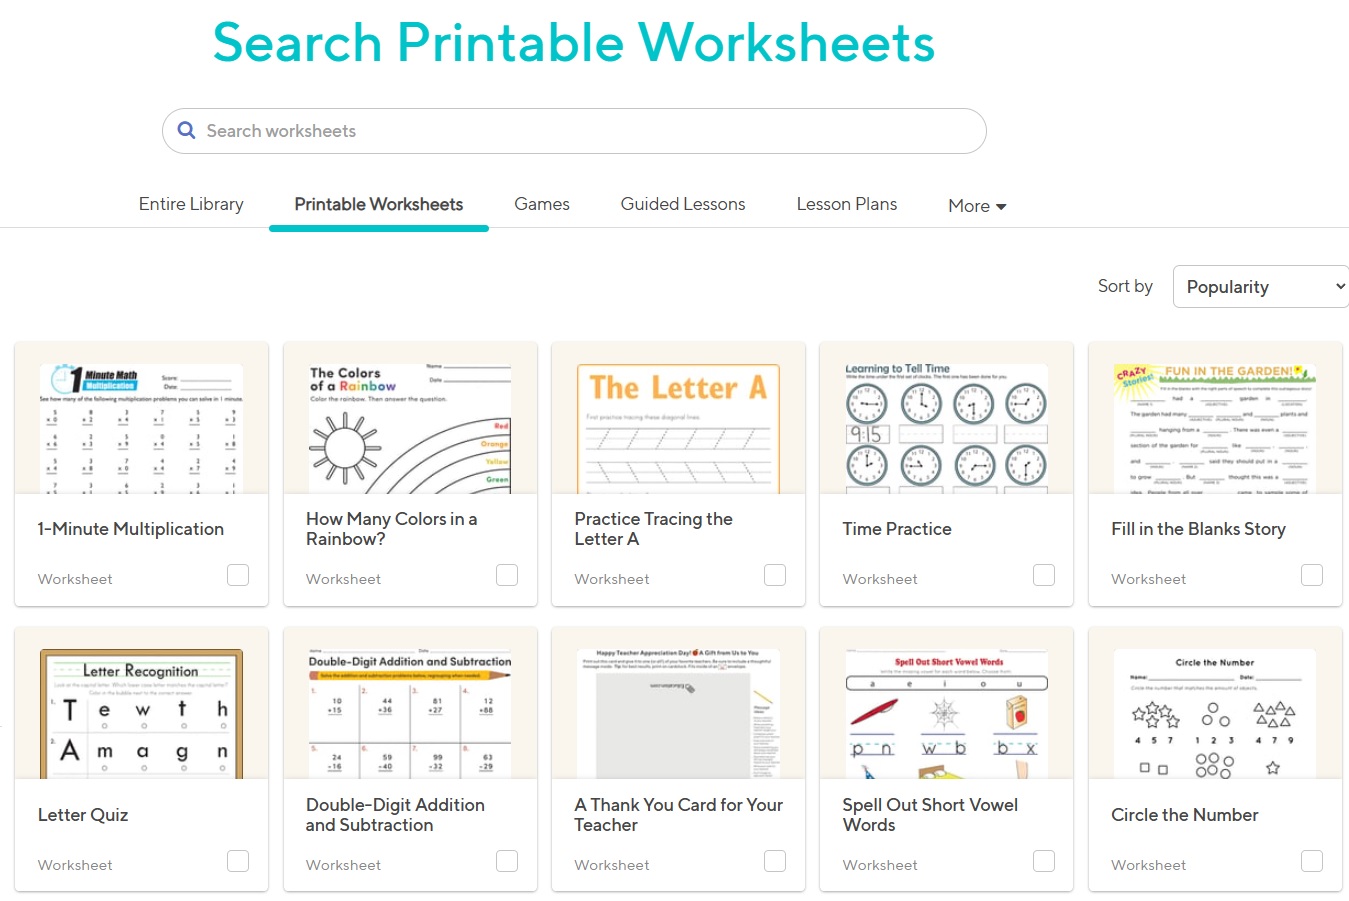
Task: Switch to the Lesson Plans tab
Action: tap(846, 203)
